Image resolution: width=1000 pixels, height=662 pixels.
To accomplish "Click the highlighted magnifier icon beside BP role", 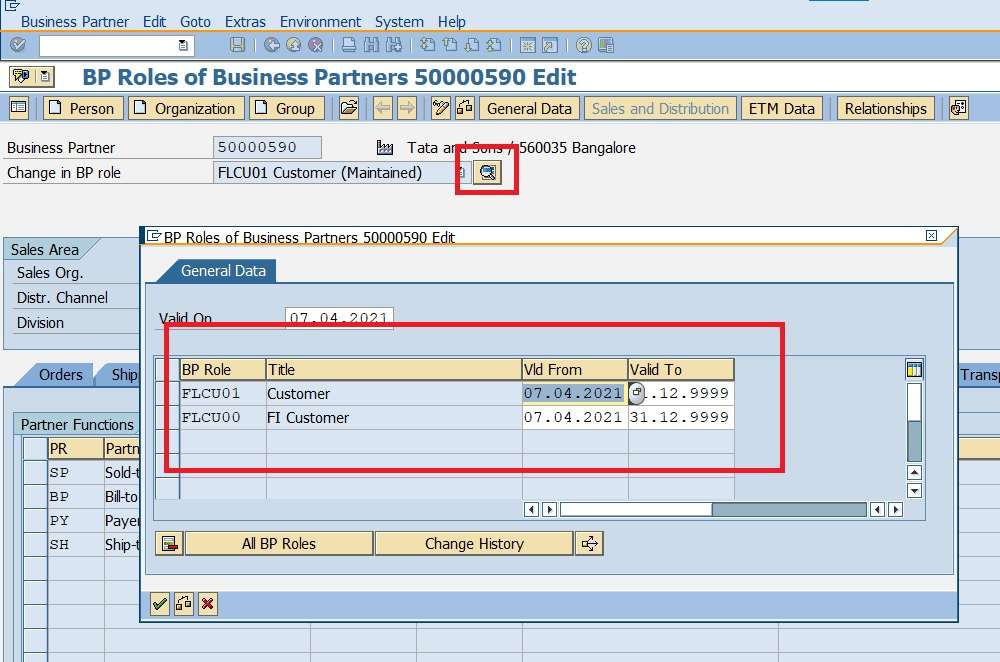I will click(x=485, y=171).
